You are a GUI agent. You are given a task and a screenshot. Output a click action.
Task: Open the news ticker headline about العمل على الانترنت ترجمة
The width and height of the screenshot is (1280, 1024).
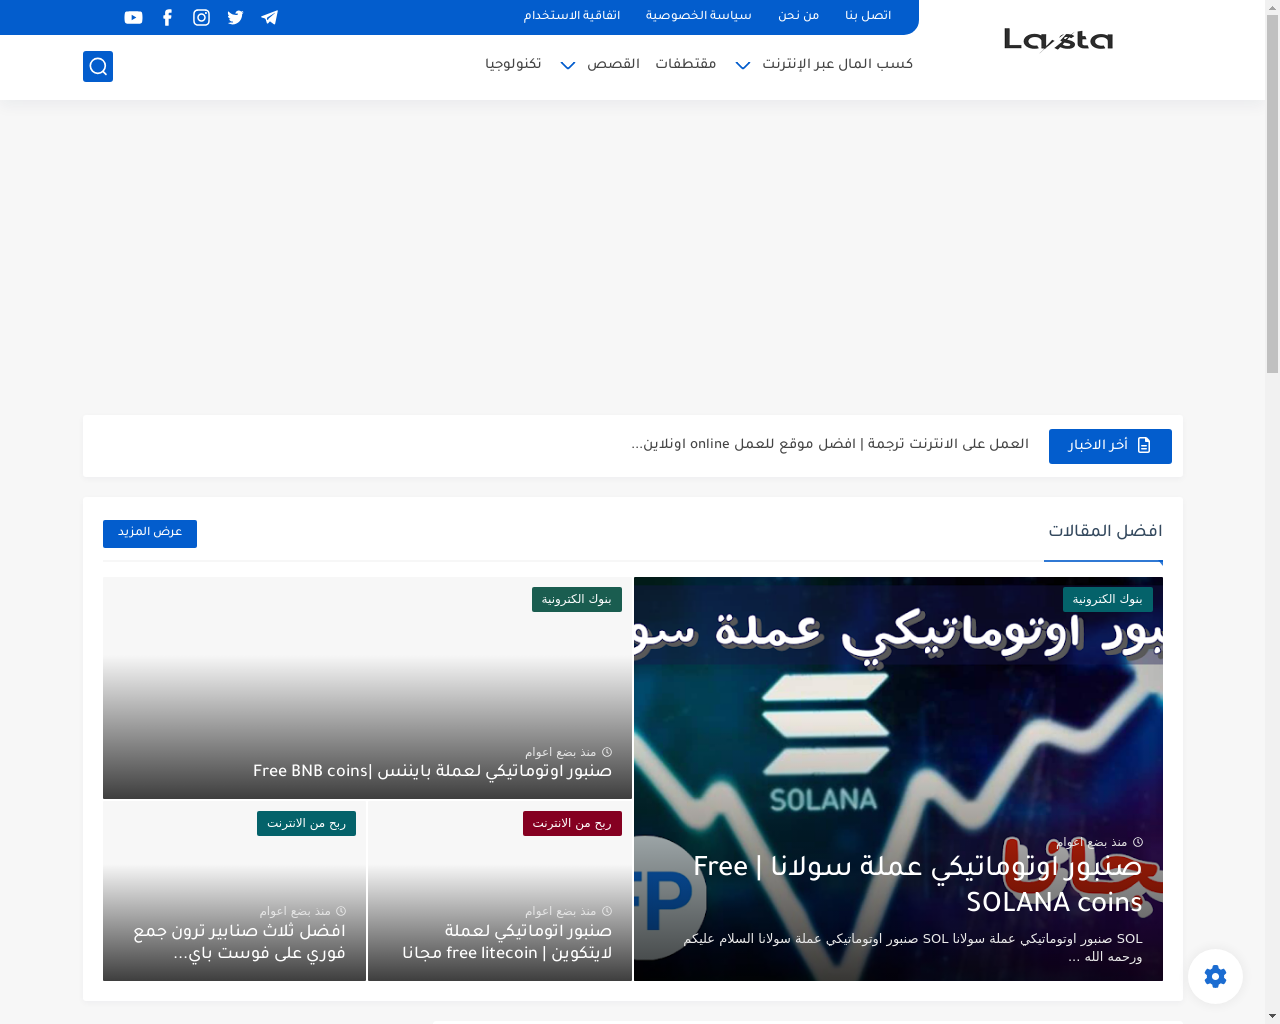pos(830,445)
